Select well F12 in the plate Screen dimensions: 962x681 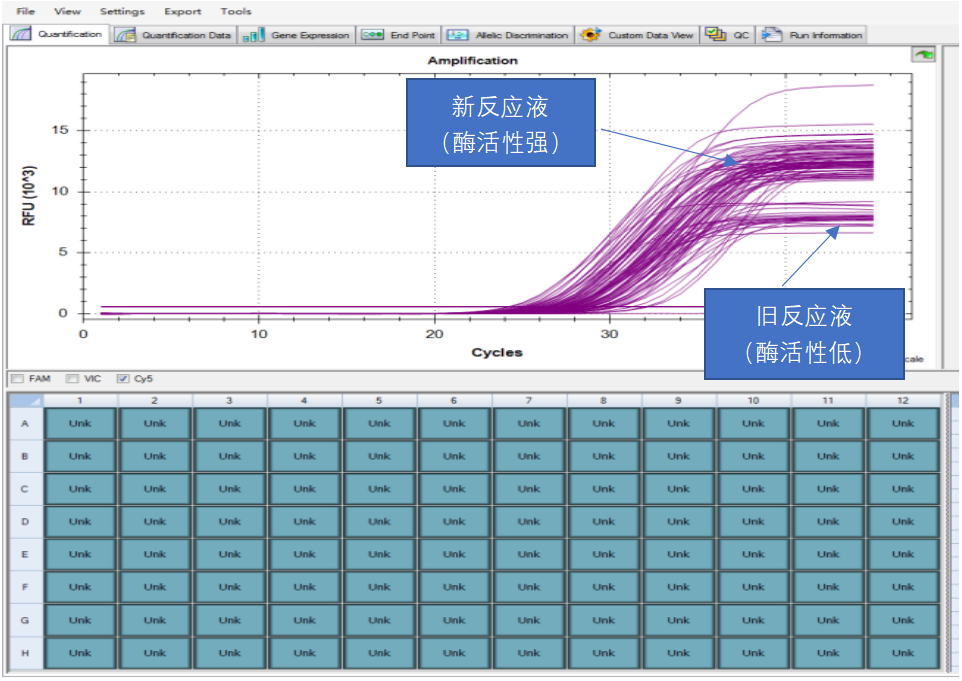tap(902, 587)
